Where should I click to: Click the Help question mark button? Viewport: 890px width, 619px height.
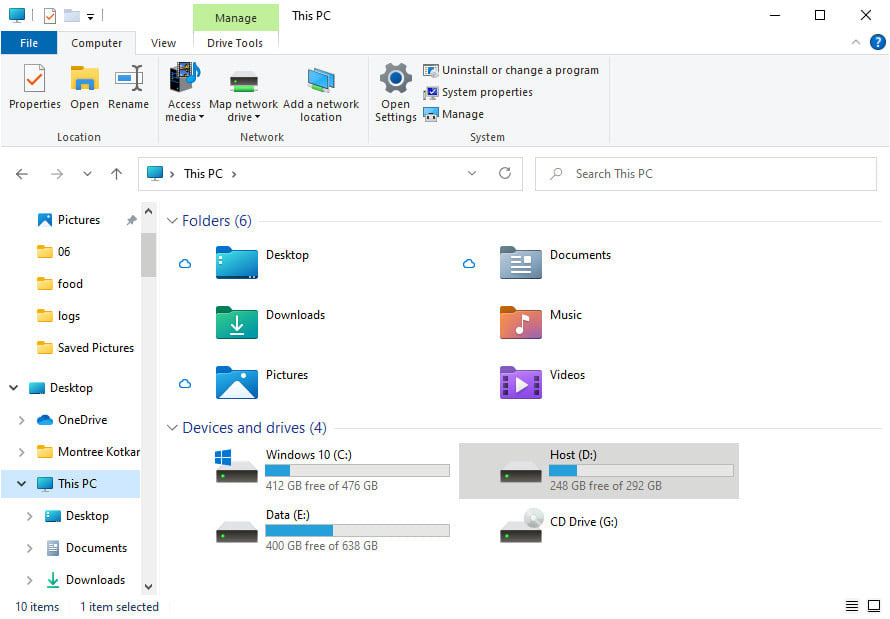(878, 43)
